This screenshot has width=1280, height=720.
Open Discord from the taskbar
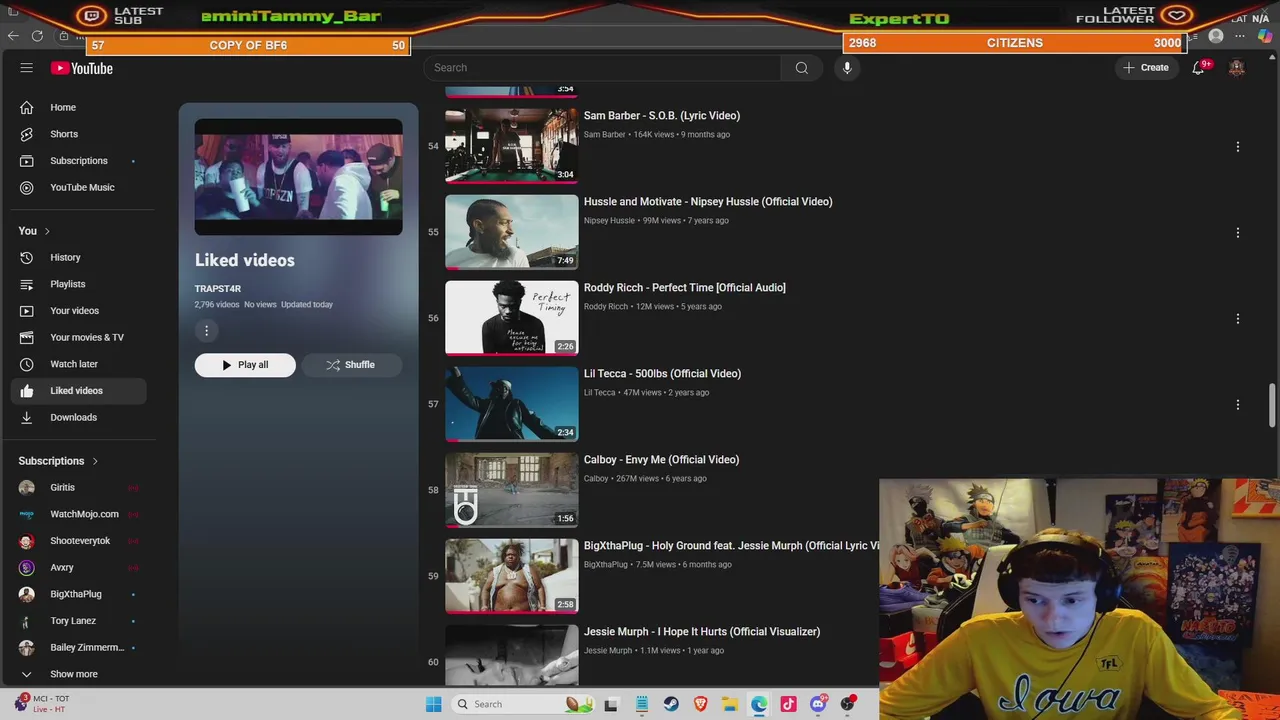pos(818,704)
